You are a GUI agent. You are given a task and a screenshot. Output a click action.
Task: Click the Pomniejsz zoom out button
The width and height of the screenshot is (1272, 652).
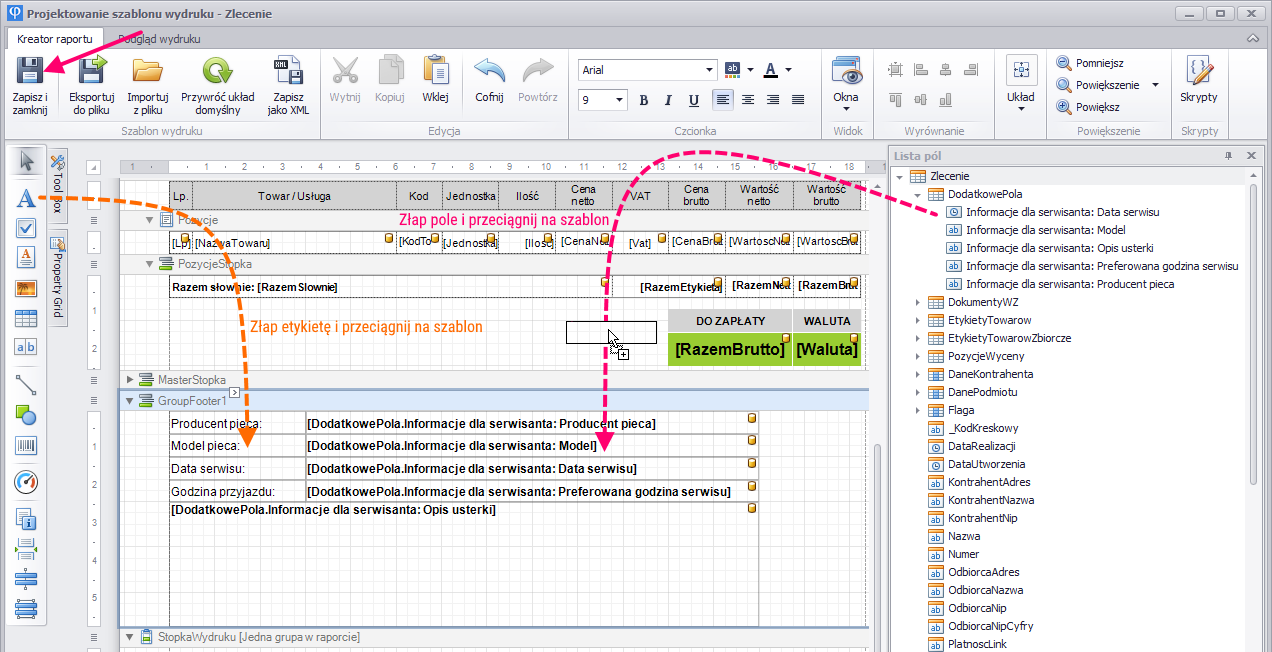coord(1090,63)
